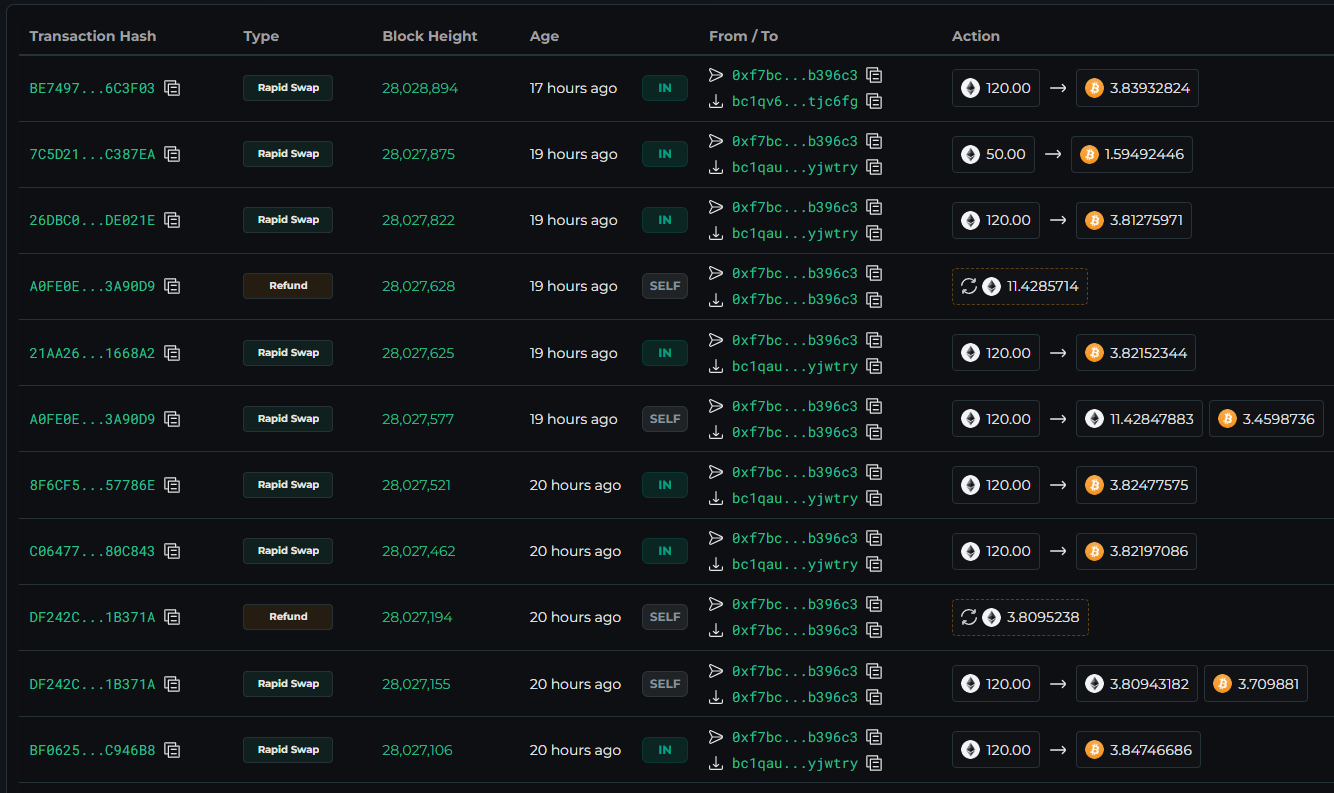Screen dimensions: 1334x793
Task: Click the refund arrows icon beside 11.4285714
Action: tap(968, 286)
